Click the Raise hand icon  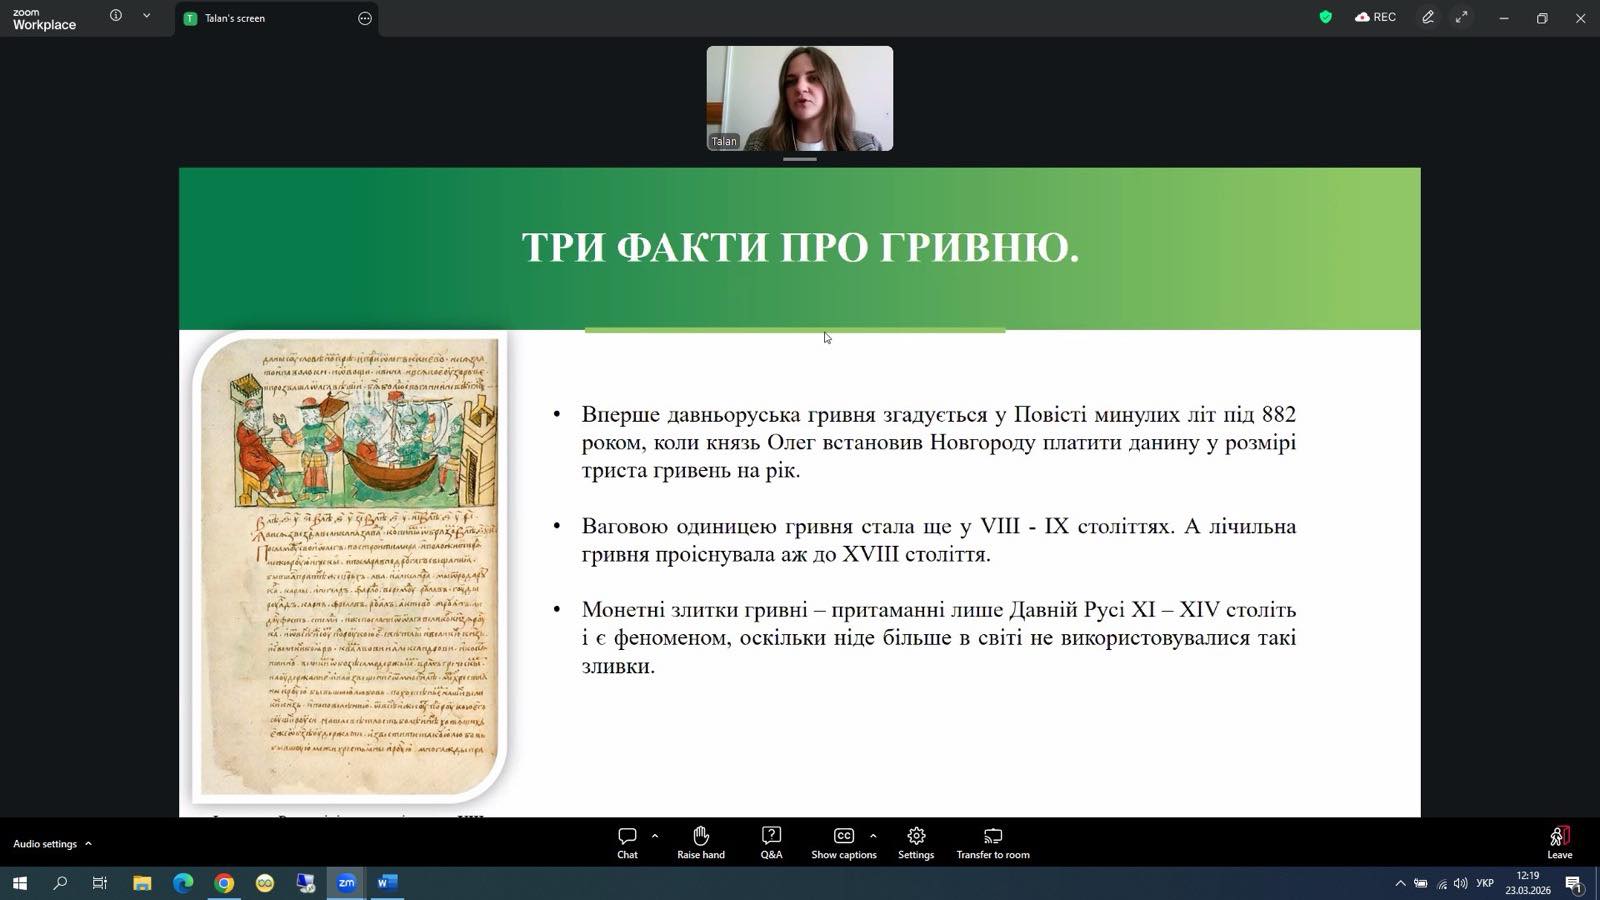[700, 842]
